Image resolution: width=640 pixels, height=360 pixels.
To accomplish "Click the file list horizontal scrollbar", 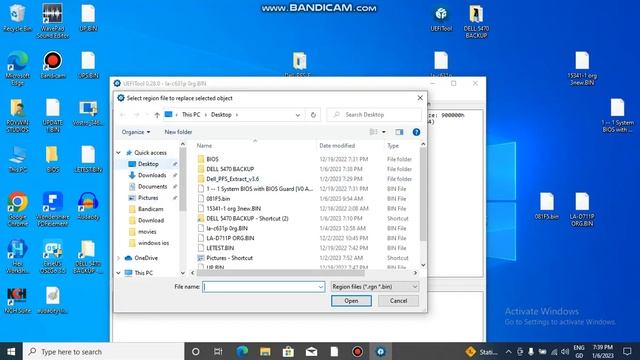I will pos(281,273).
